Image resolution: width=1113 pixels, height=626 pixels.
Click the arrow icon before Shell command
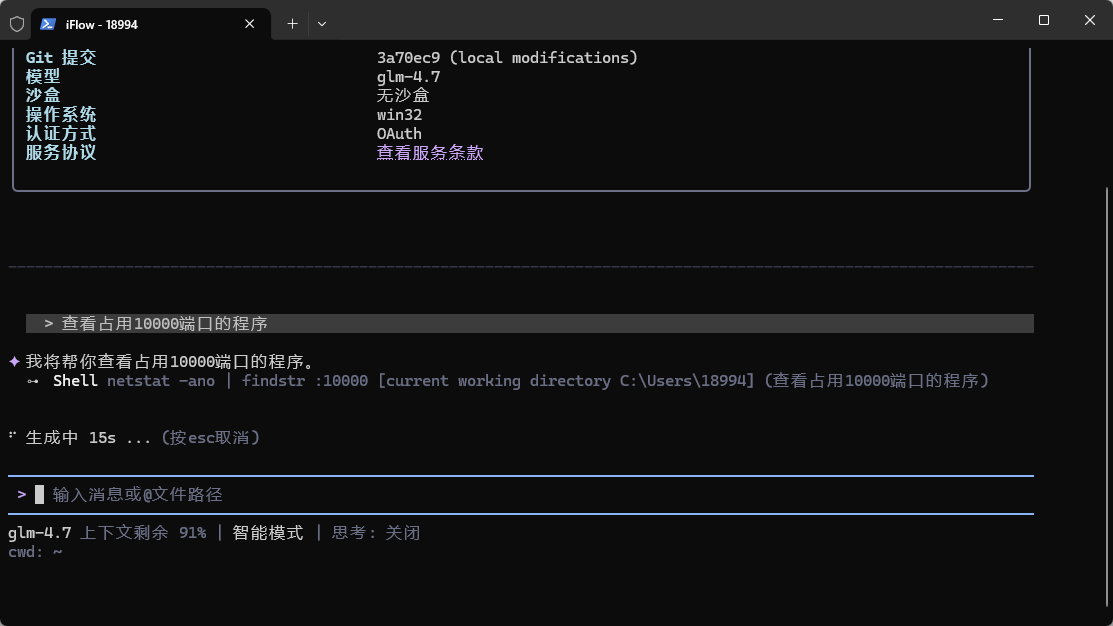tap(33, 381)
